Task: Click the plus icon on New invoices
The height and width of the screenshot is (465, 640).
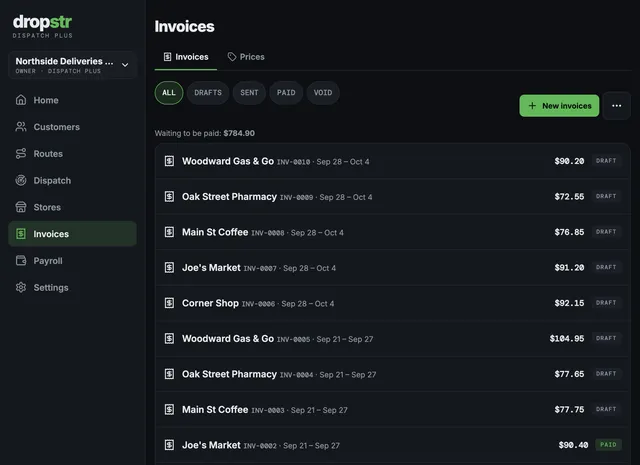Action: [532, 106]
